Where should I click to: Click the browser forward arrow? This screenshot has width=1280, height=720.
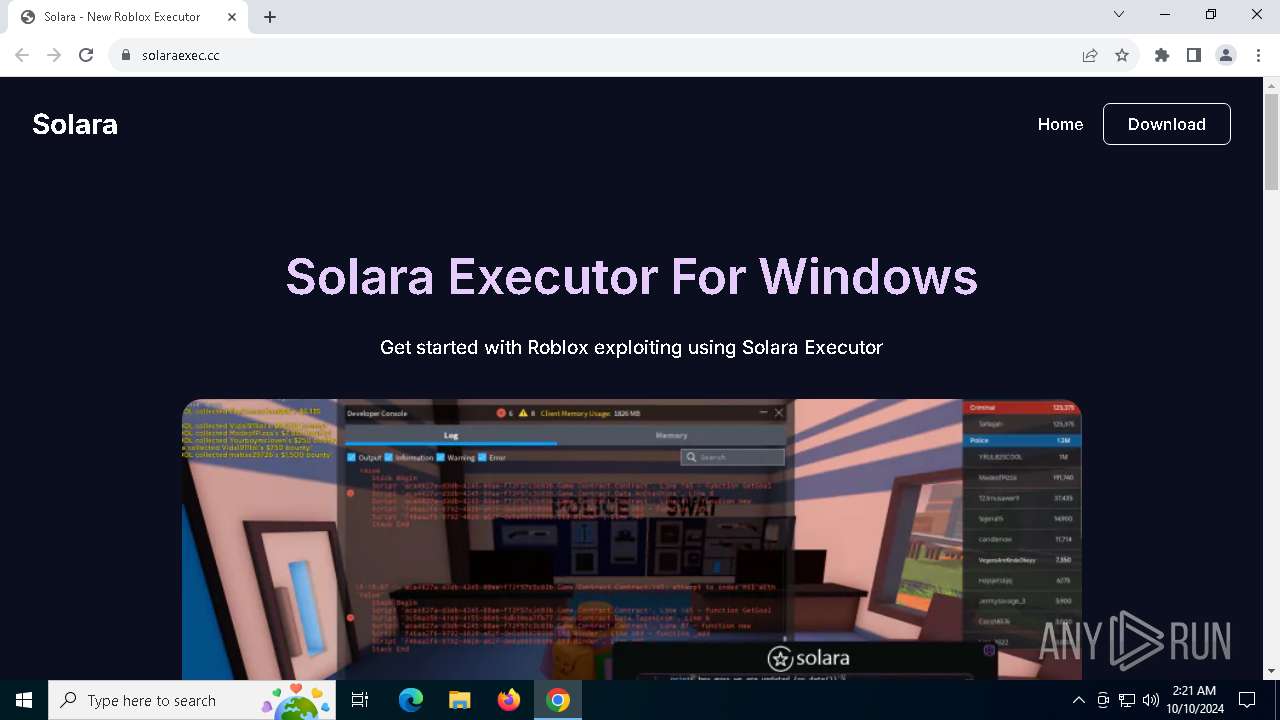(x=54, y=55)
